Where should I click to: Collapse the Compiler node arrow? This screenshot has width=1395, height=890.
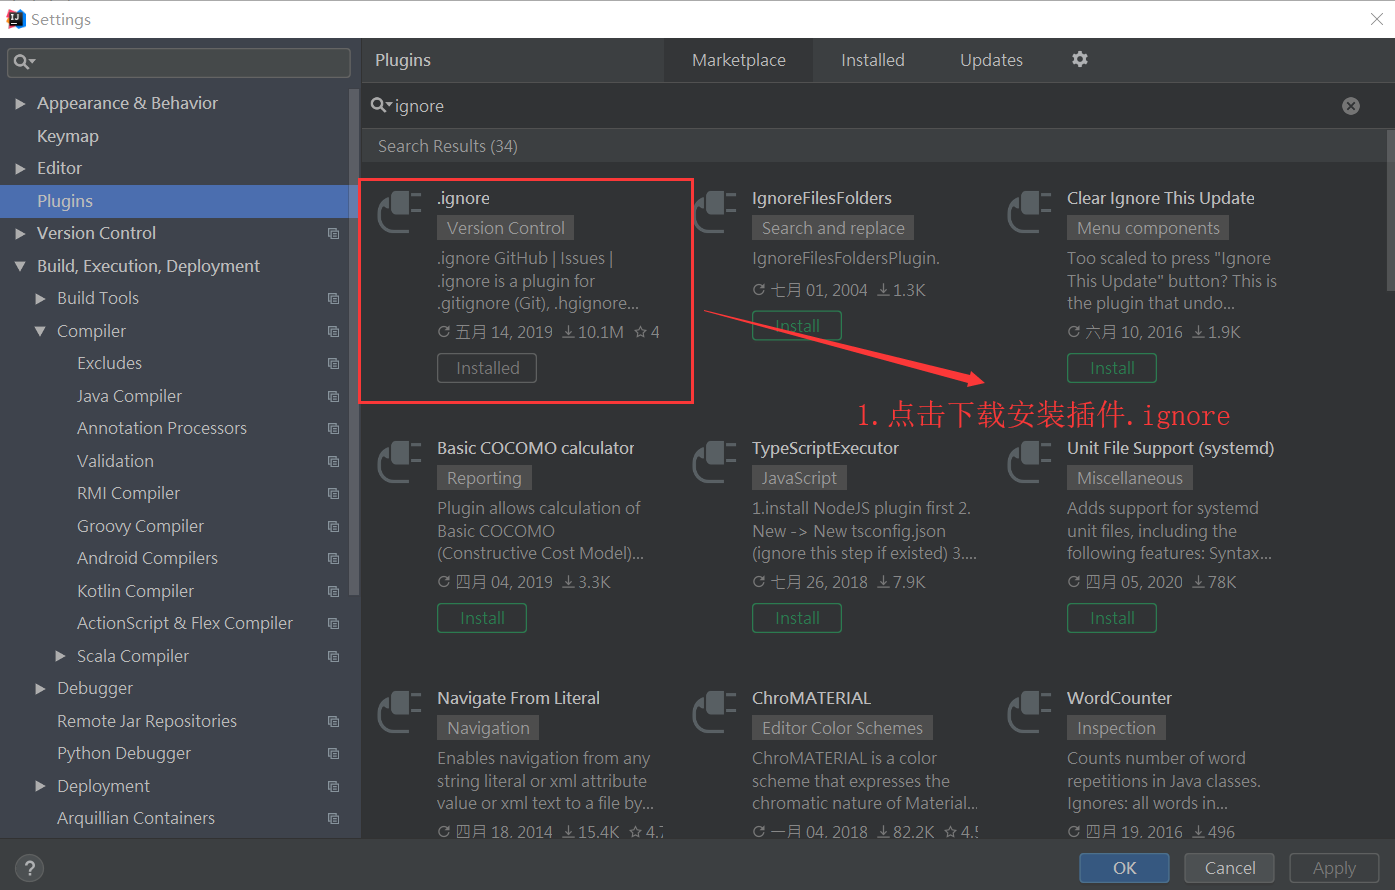pyautogui.click(x=40, y=331)
